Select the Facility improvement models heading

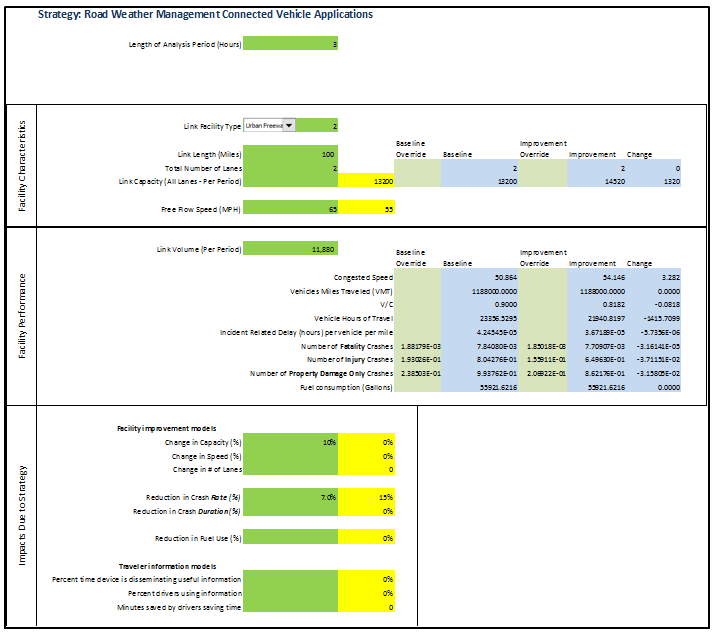pyautogui.click(x=166, y=428)
